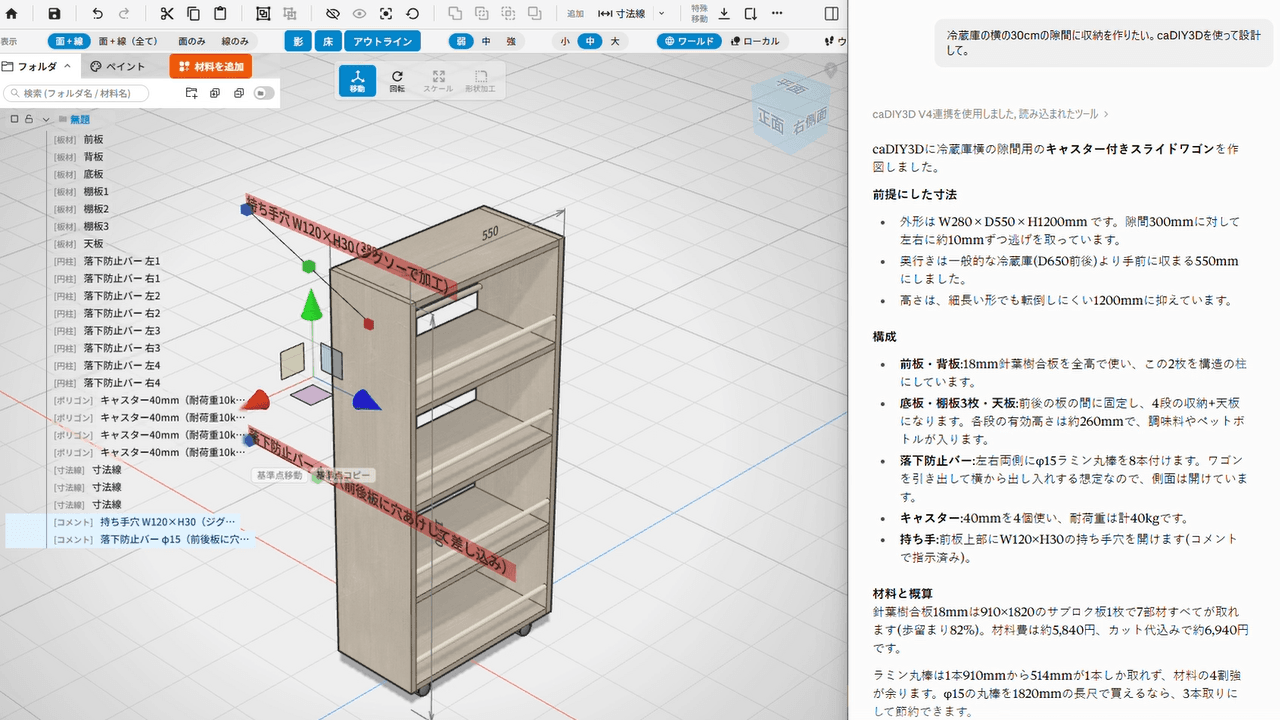1280x720 pixels.
Task: Select 面のみ display mode
Action: pos(192,41)
